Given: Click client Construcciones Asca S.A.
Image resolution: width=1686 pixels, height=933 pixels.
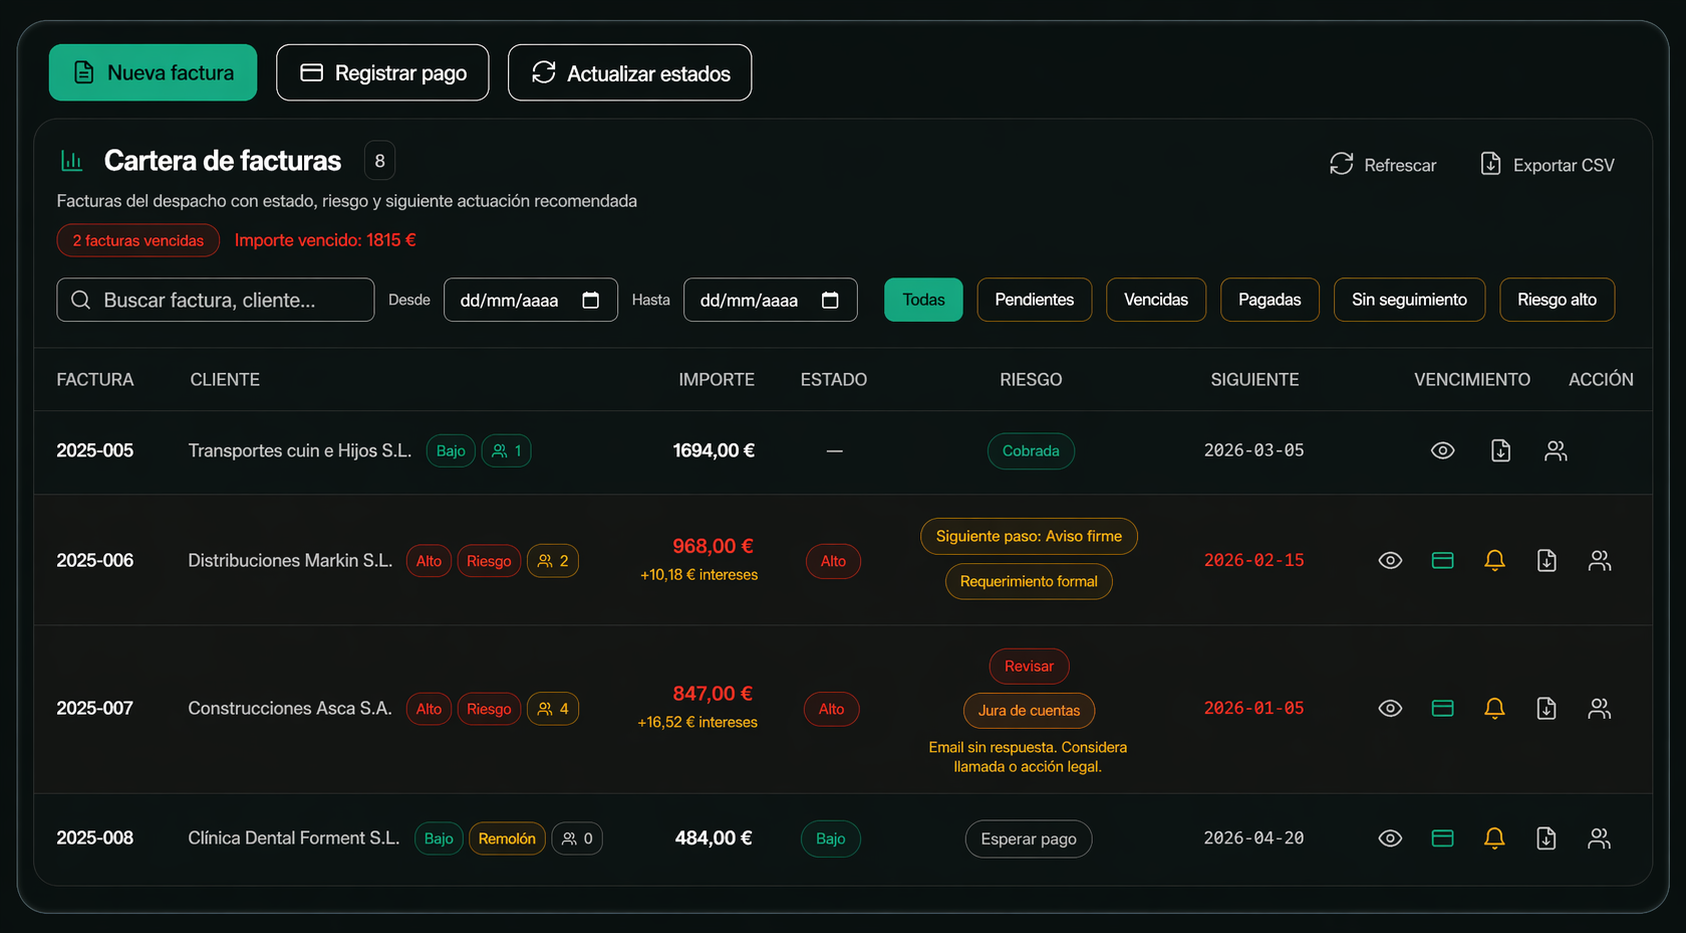Looking at the screenshot, I should (x=290, y=709).
